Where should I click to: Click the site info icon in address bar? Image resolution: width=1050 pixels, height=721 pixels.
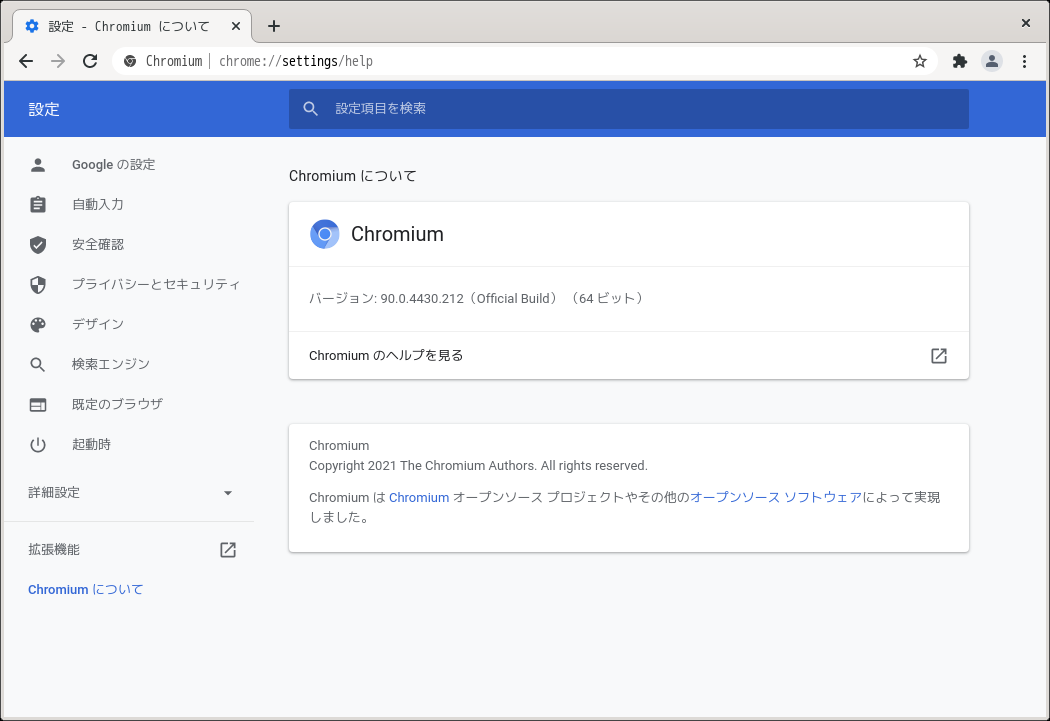130,61
